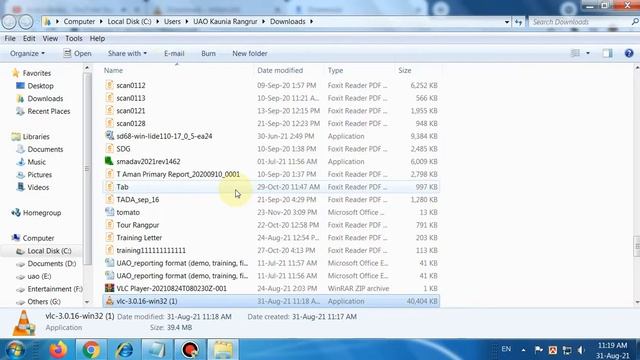The width and height of the screenshot is (640, 360).
Task: Sort by the Type column header
Action: click(x=336, y=70)
